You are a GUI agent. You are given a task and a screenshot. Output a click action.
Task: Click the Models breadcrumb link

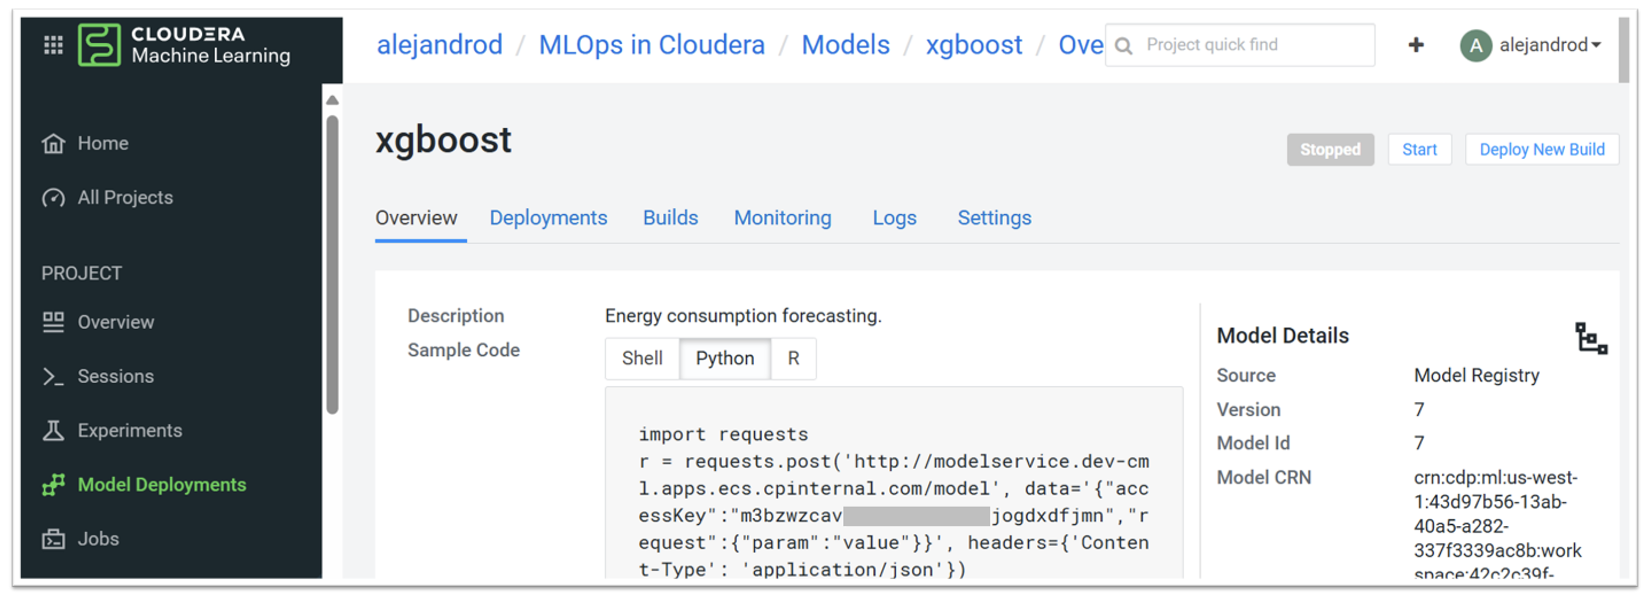click(845, 45)
